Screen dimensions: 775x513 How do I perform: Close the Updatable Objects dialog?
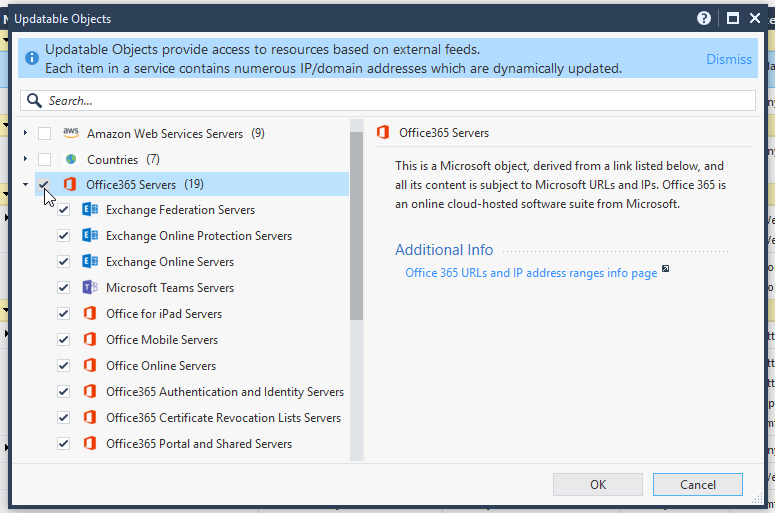click(755, 19)
